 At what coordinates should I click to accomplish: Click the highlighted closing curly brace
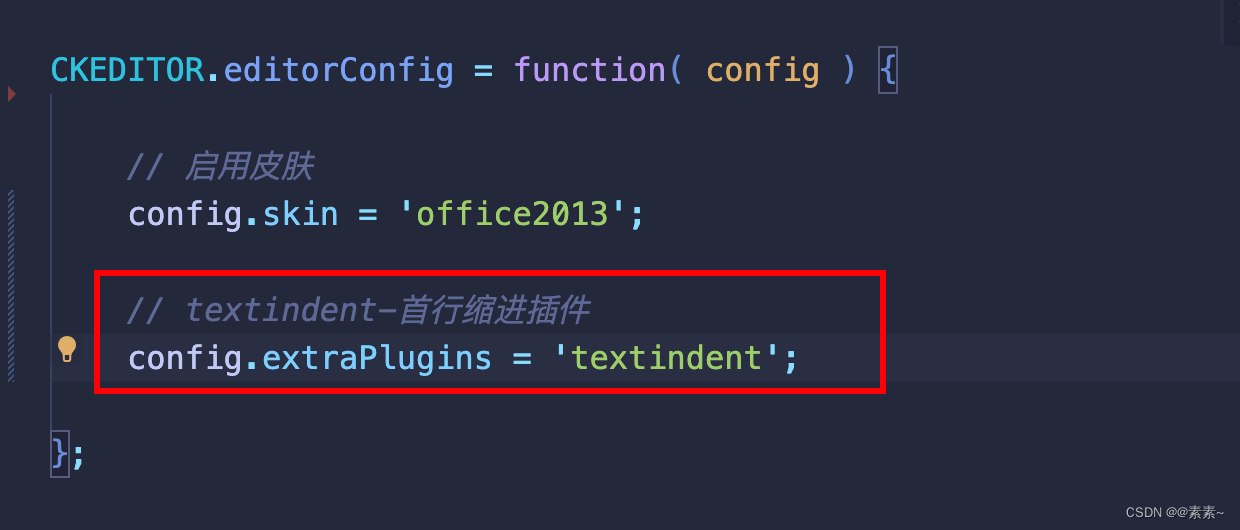tap(60, 454)
